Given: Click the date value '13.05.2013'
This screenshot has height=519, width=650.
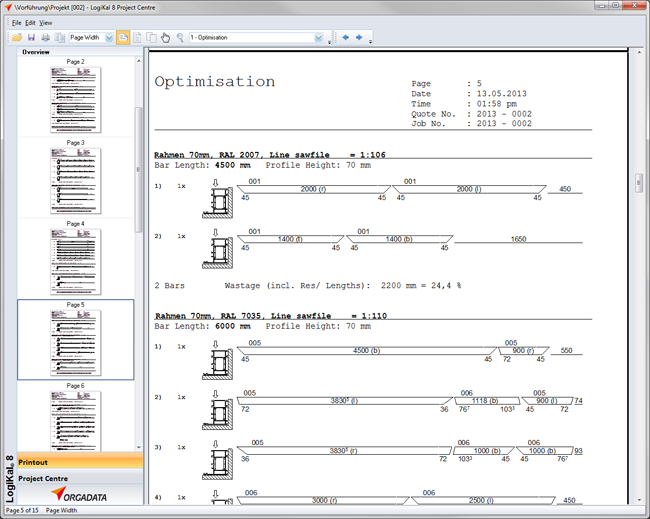Looking at the screenshot, I should coord(502,94).
